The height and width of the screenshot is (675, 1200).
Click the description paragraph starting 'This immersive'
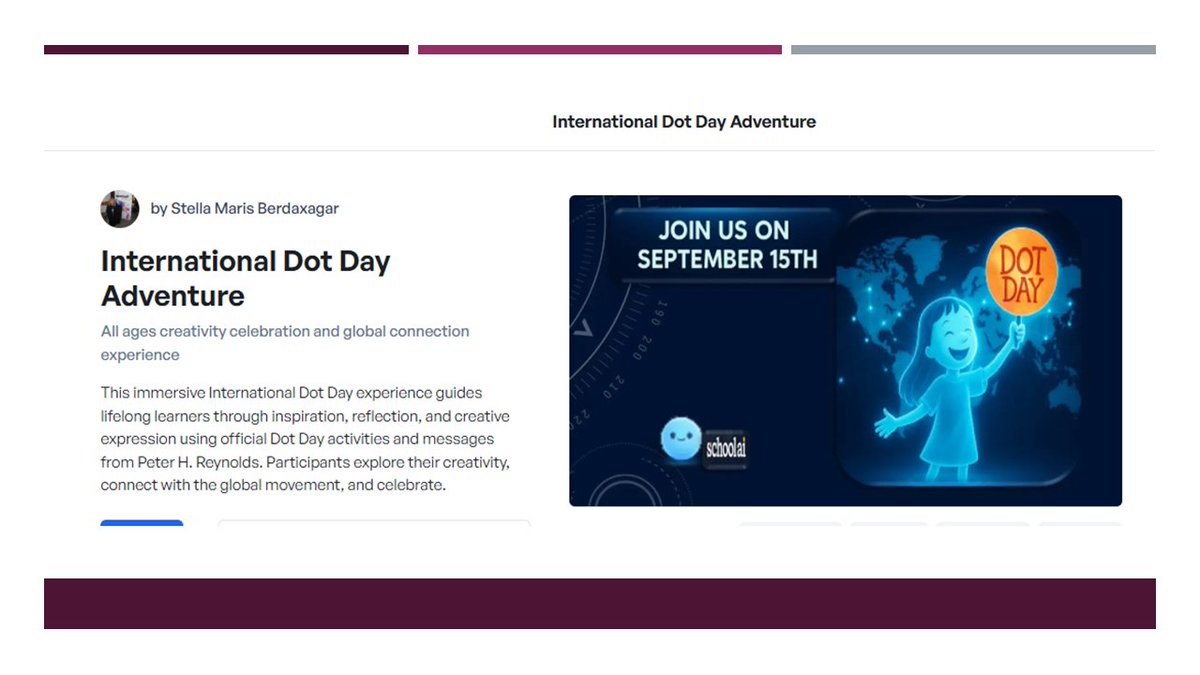(x=305, y=439)
